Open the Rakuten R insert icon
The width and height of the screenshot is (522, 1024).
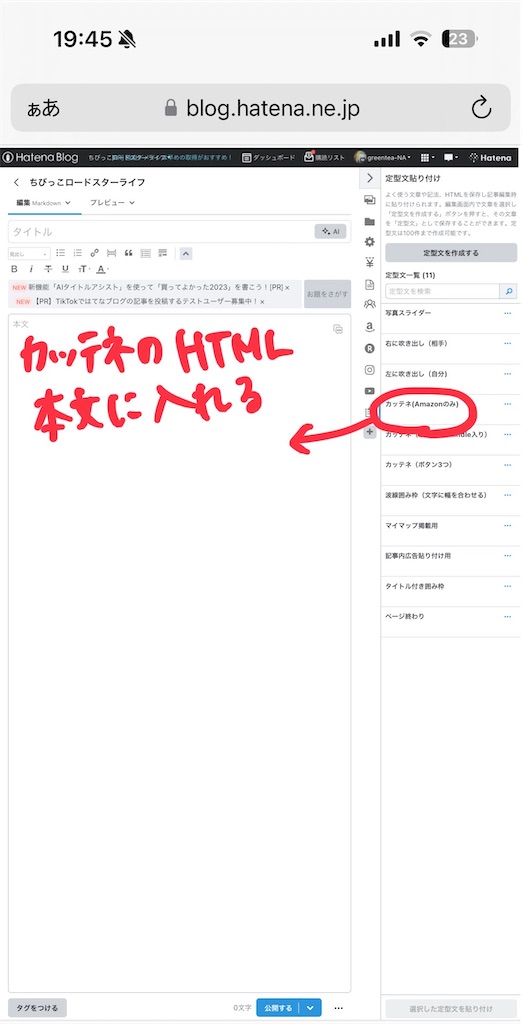369,348
